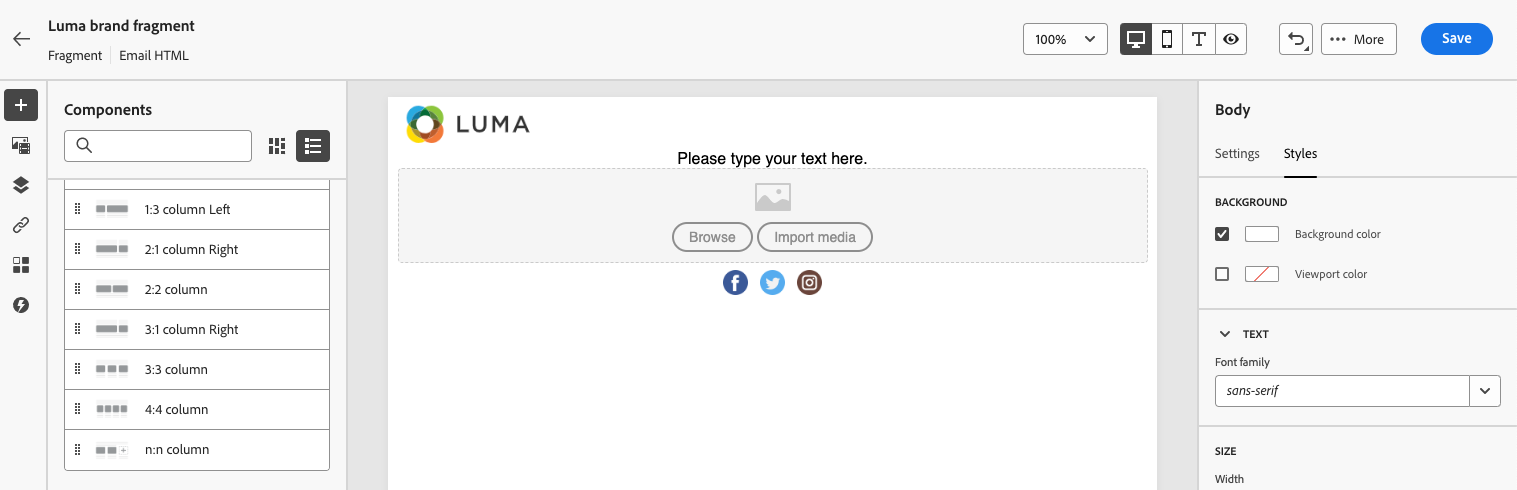Open the lightning bolt conditional content icon
This screenshot has width=1517, height=490.
[x=21, y=305]
